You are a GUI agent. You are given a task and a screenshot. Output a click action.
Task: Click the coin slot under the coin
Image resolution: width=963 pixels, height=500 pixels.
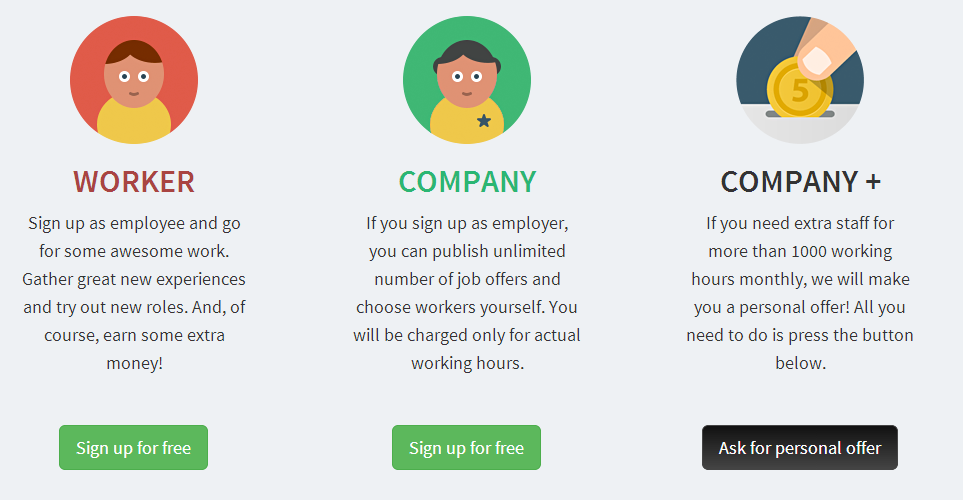click(x=800, y=114)
